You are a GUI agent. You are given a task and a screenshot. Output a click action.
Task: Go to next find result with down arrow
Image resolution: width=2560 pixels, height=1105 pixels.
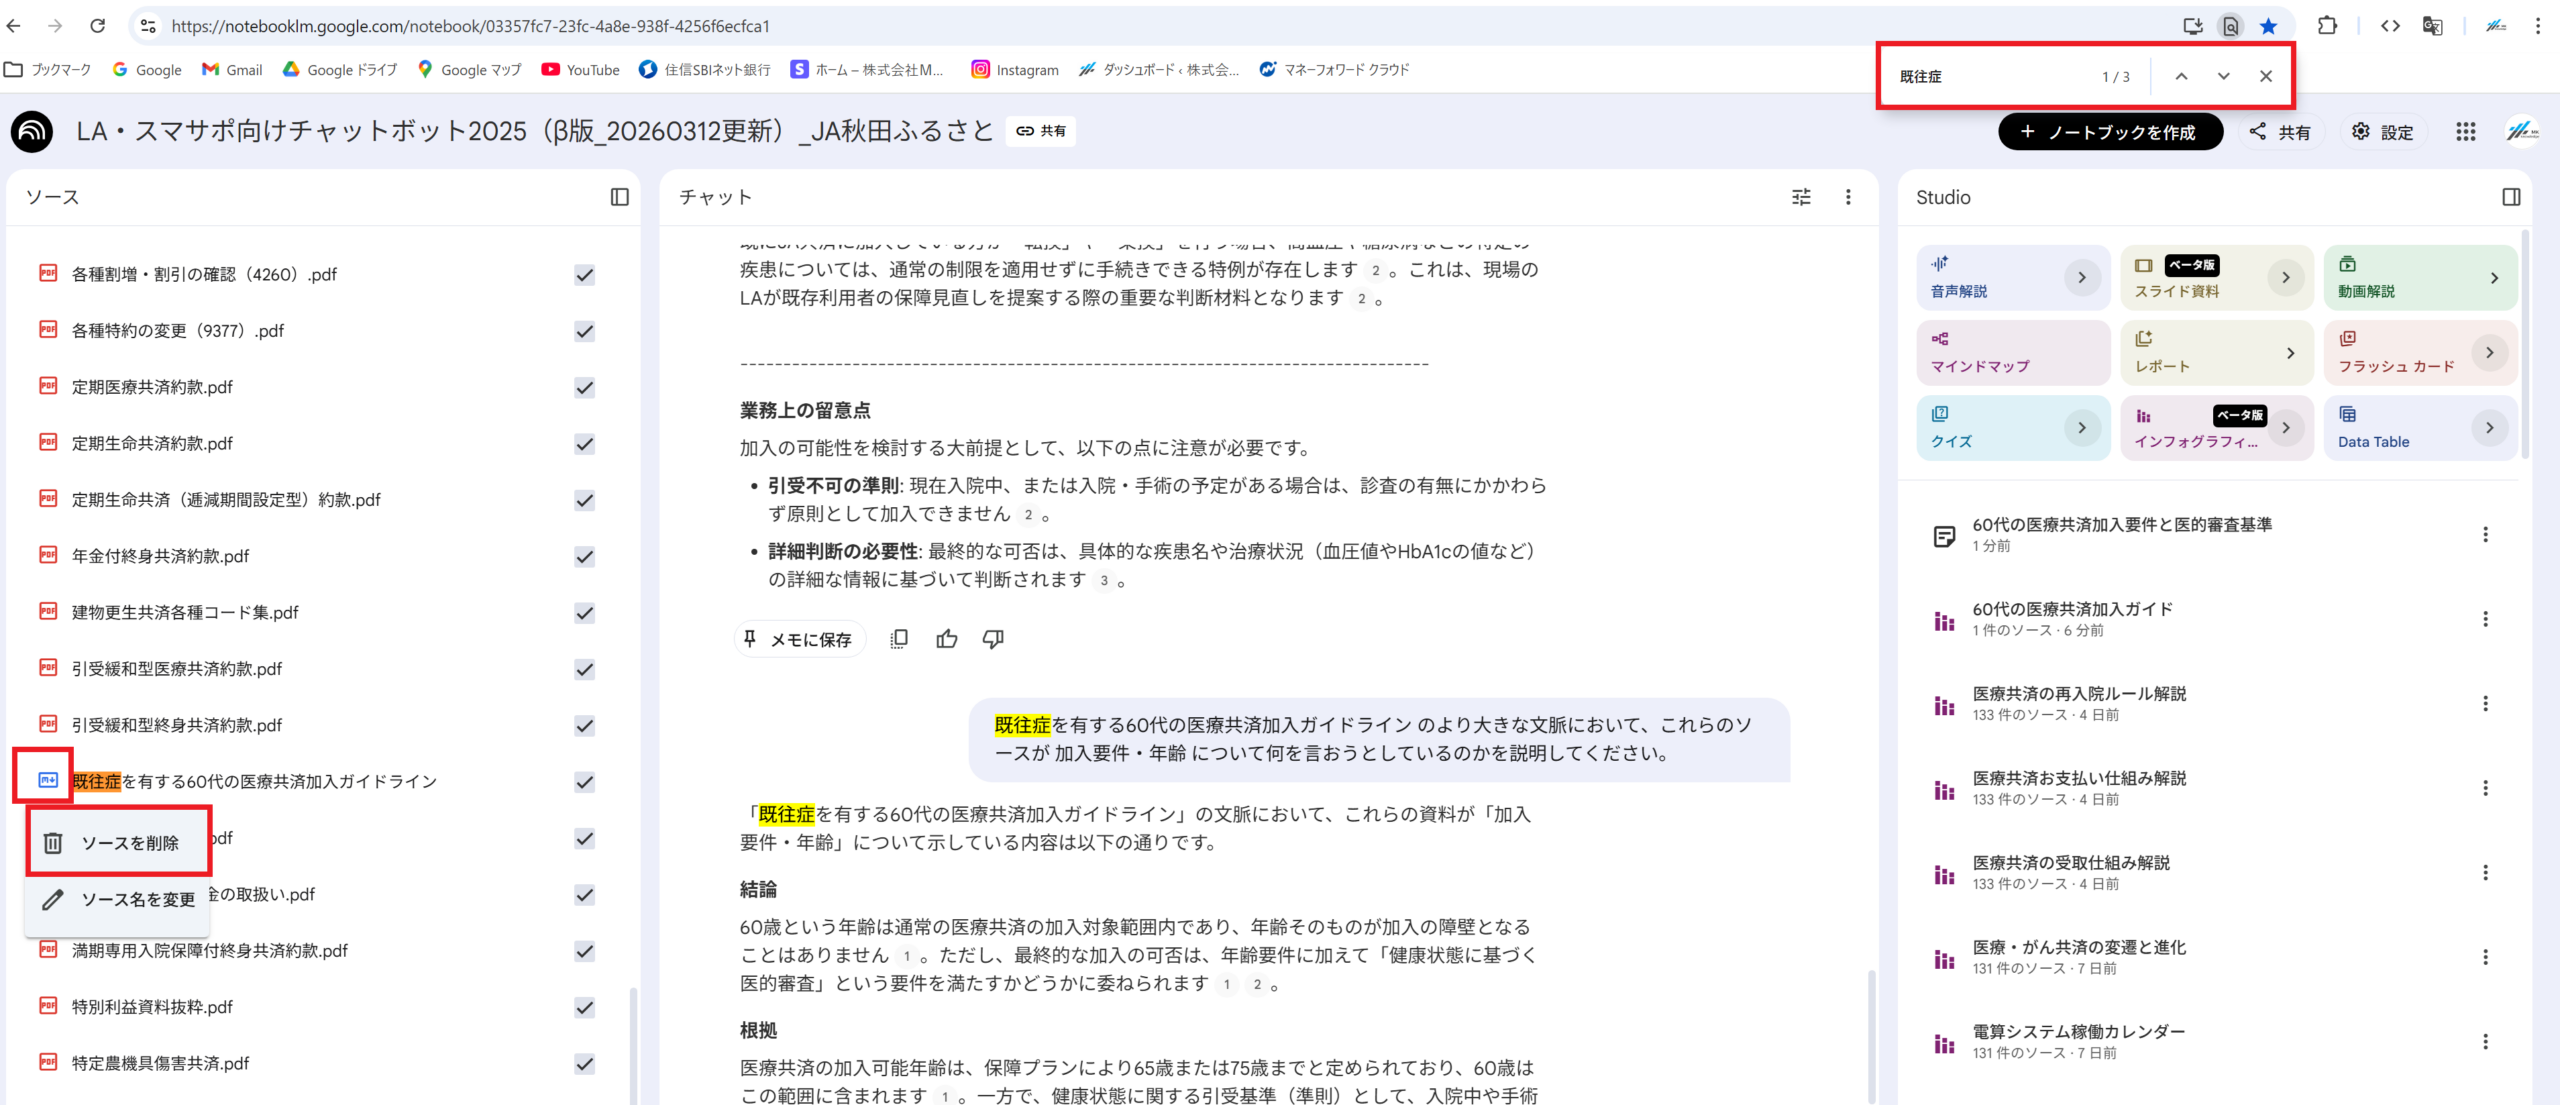pos(2222,76)
